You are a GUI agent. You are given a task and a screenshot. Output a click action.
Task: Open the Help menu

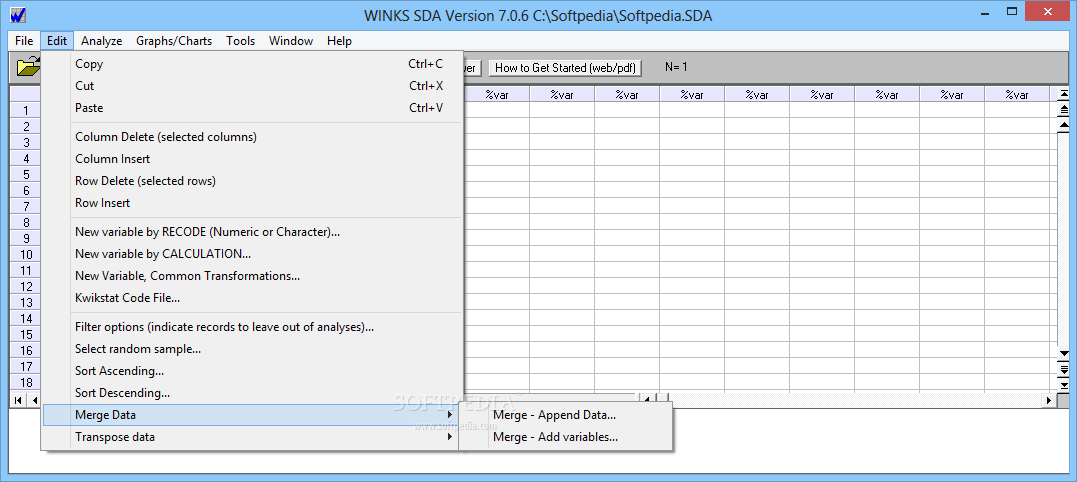(339, 41)
